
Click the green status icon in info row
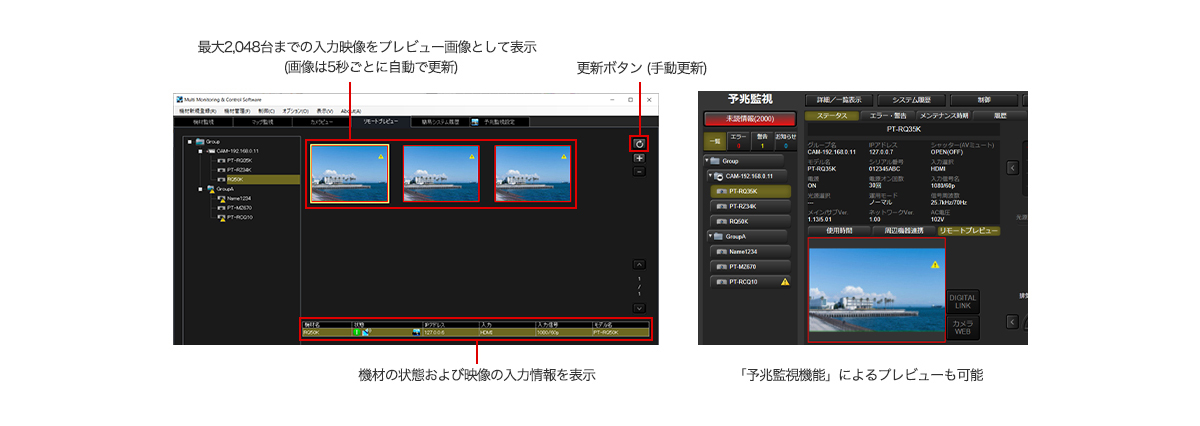[x=356, y=332]
